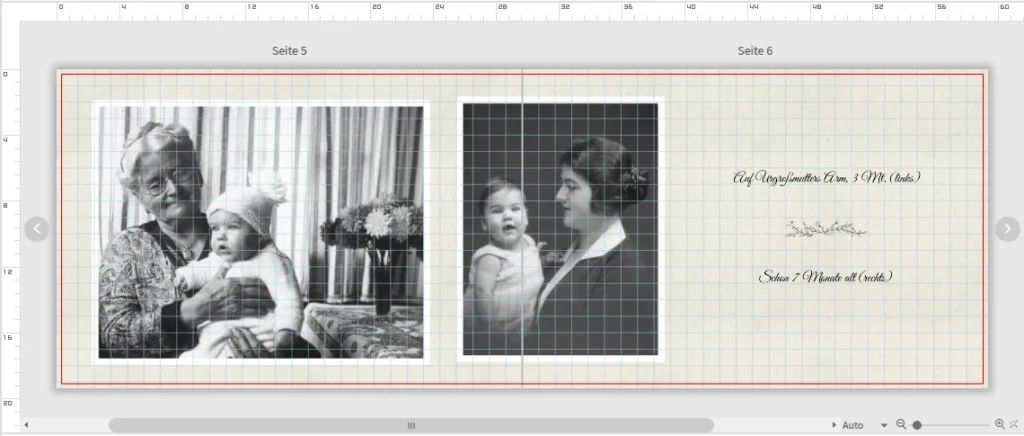This screenshot has width=1024, height=436.
Task: Click the zoom out magnifier icon
Action: [901, 425]
